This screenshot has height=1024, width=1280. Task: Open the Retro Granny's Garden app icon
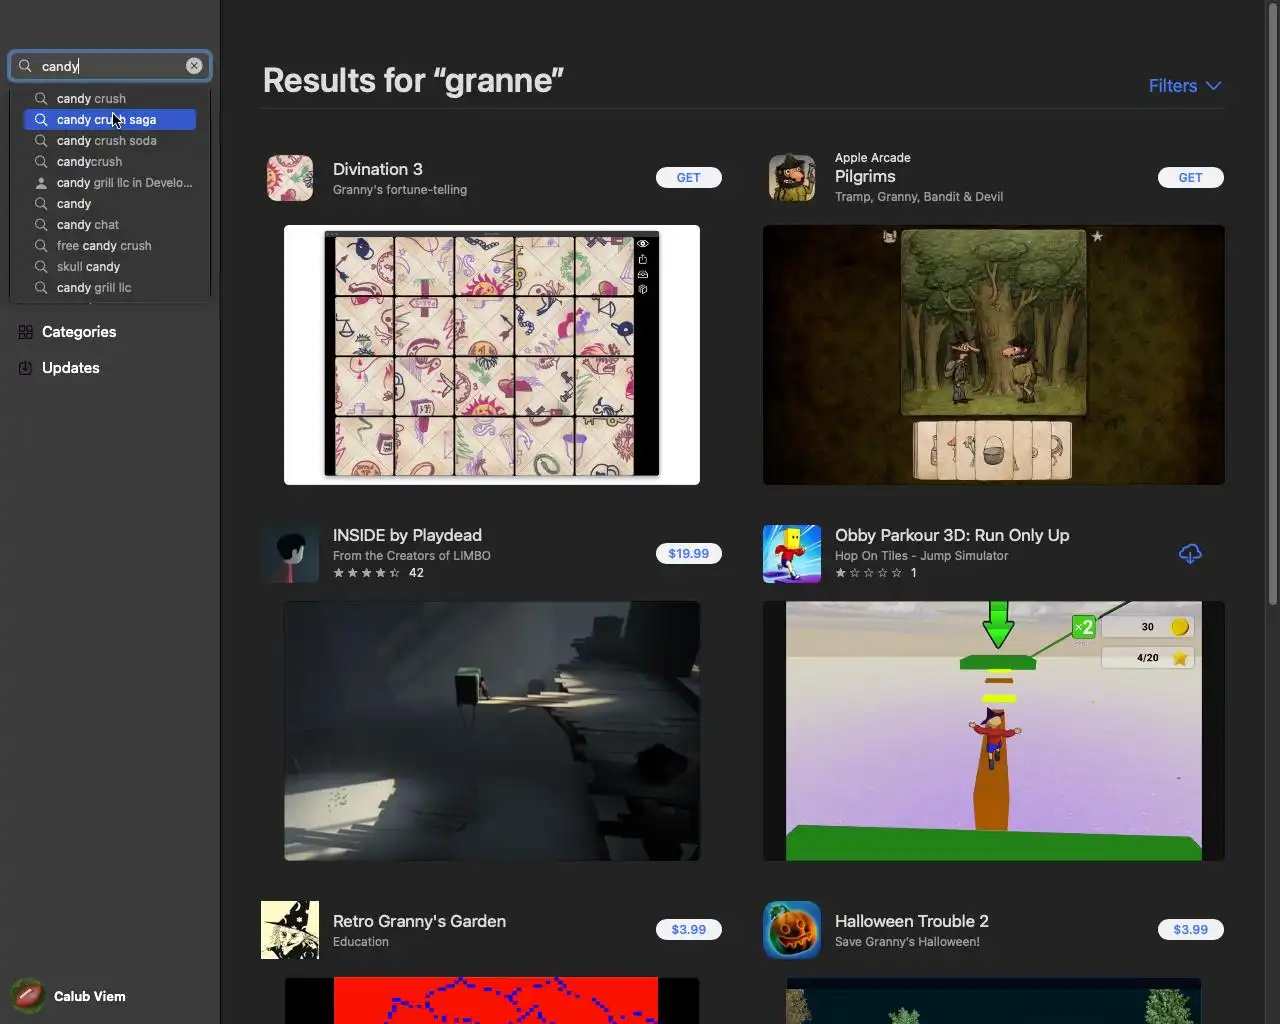(290, 930)
